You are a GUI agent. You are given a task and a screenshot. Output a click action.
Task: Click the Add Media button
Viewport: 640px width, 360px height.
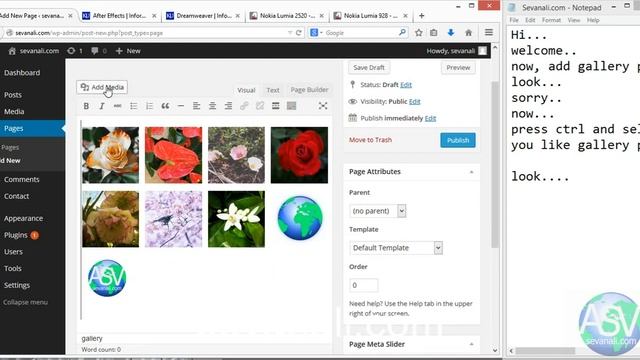pyautogui.click(x=102, y=87)
